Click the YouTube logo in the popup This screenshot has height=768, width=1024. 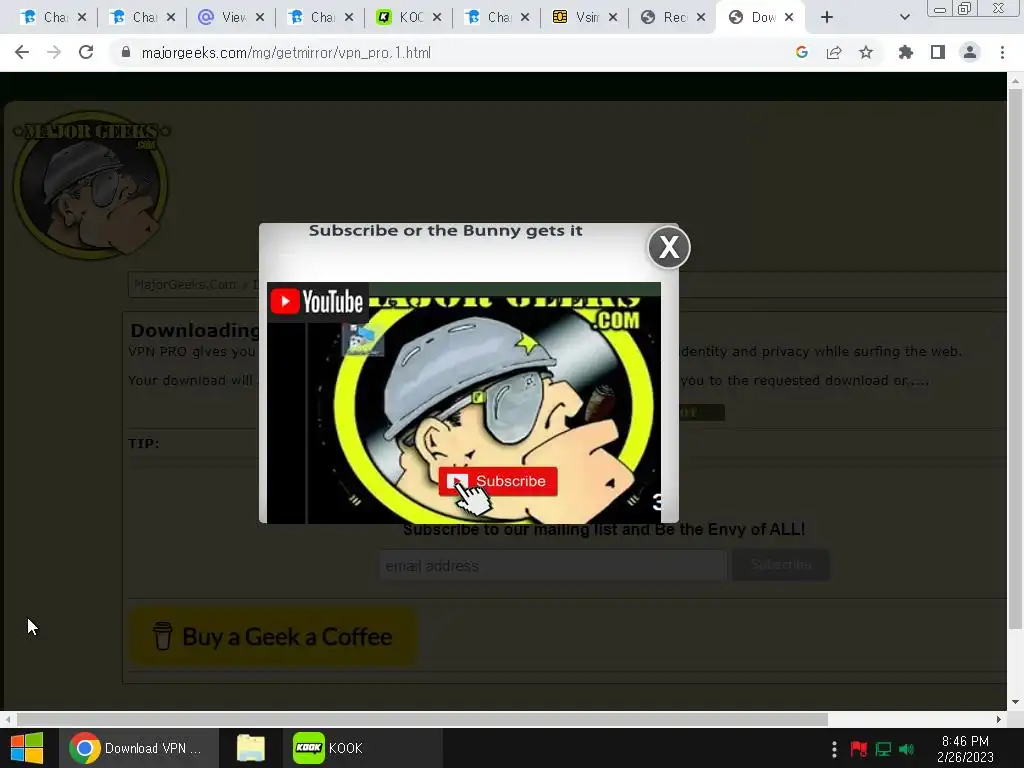tap(317, 302)
